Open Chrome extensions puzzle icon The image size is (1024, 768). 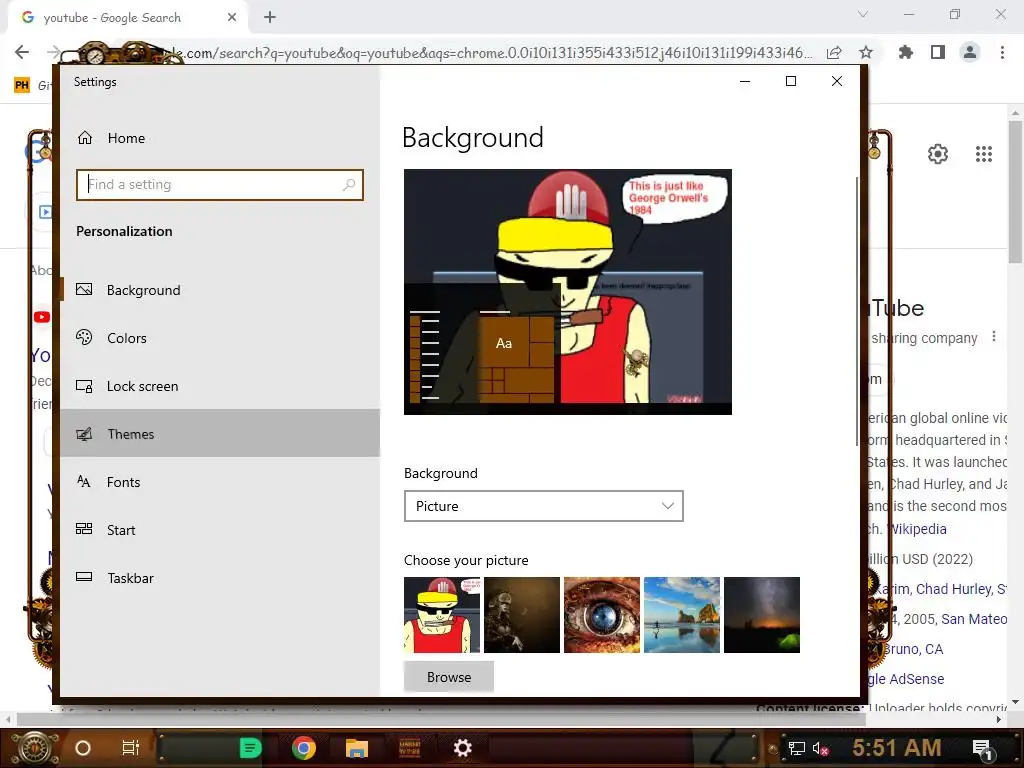tap(906, 52)
